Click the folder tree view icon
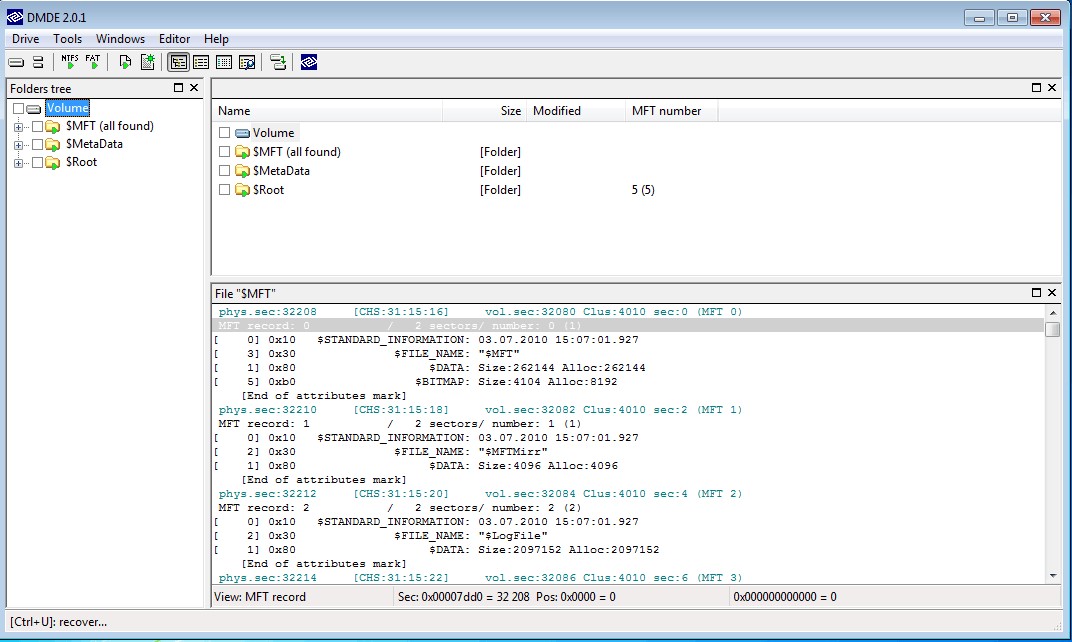This screenshot has height=642, width=1072. tap(178, 62)
